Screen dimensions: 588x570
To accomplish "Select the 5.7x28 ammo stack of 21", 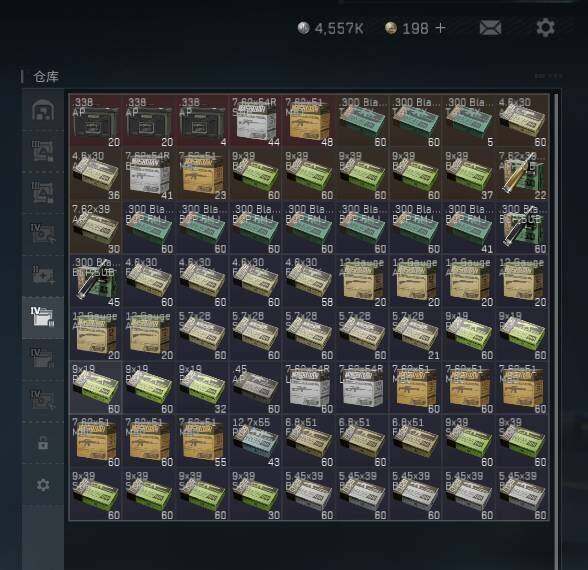I will pos(416,334).
